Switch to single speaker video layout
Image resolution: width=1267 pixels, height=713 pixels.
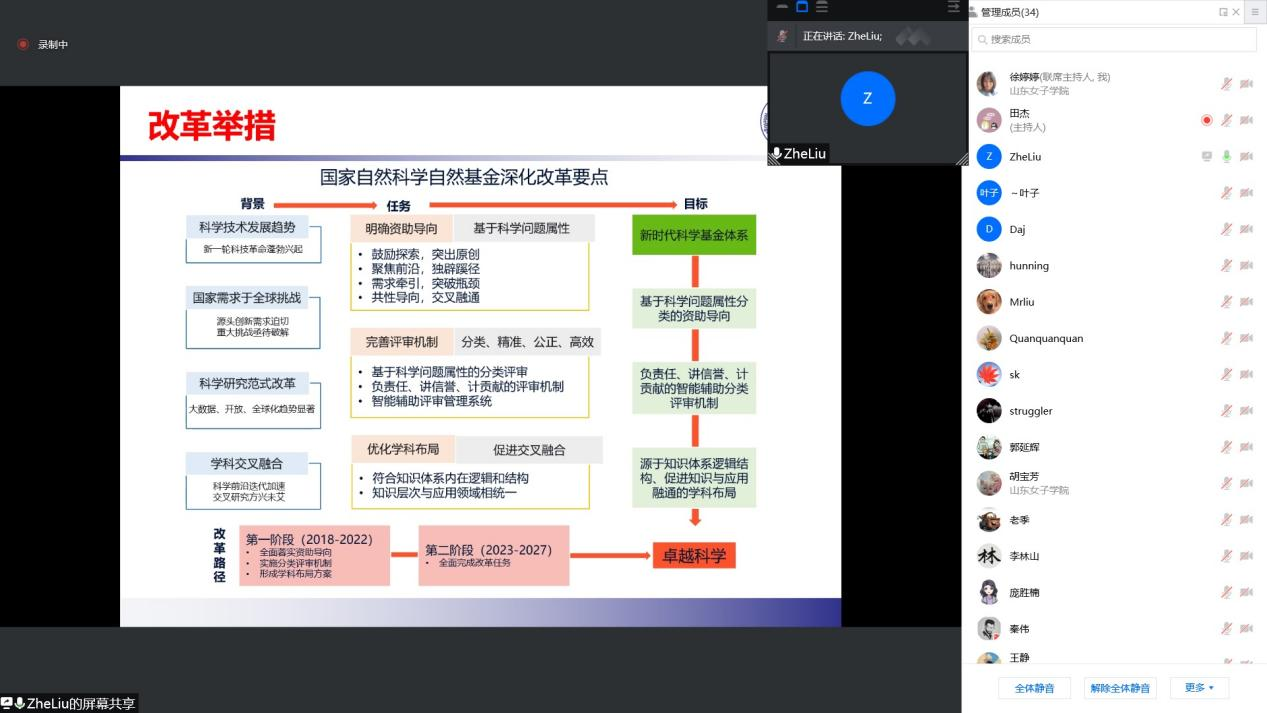801,7
